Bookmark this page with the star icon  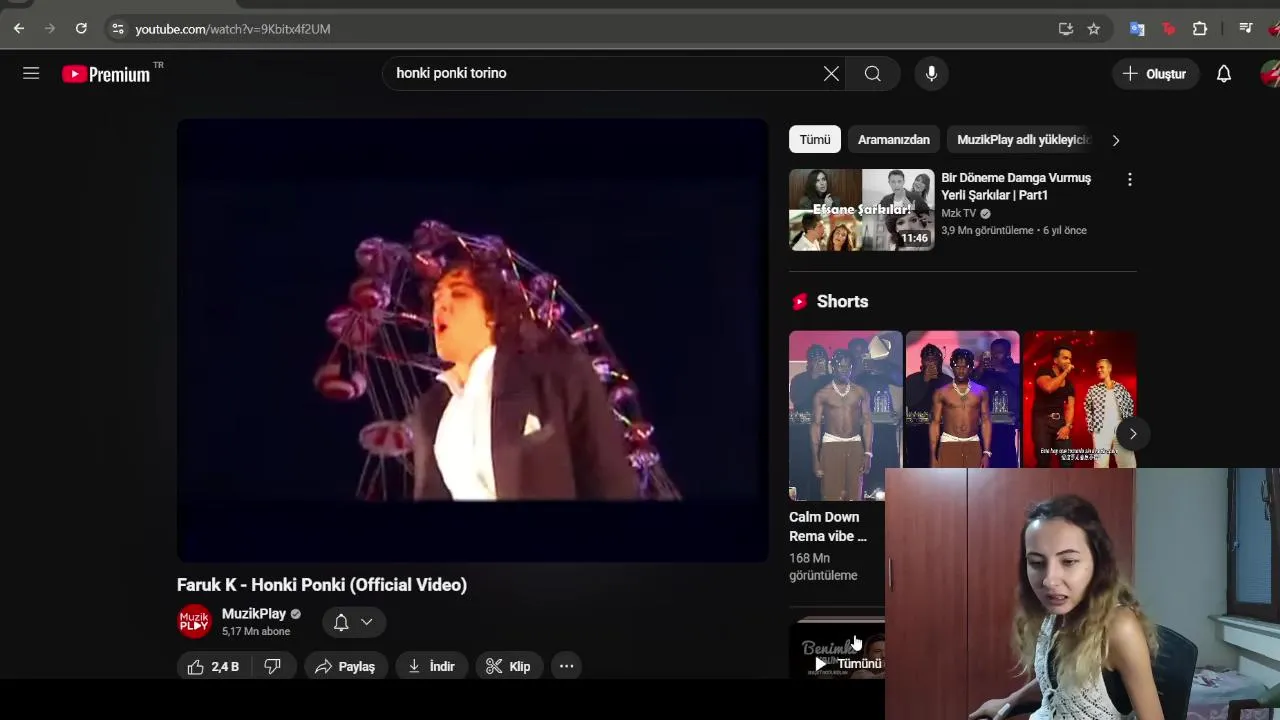1094,29
